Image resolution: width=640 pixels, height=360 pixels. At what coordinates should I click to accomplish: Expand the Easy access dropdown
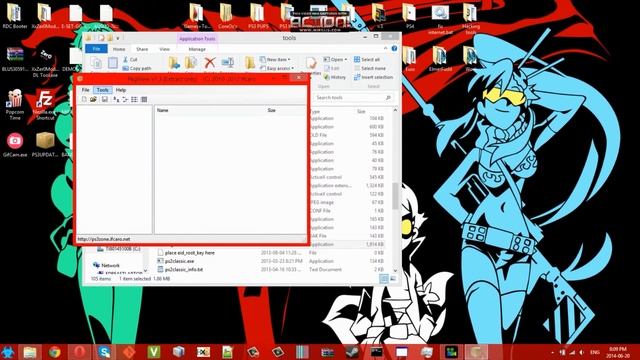click(277, 69)
